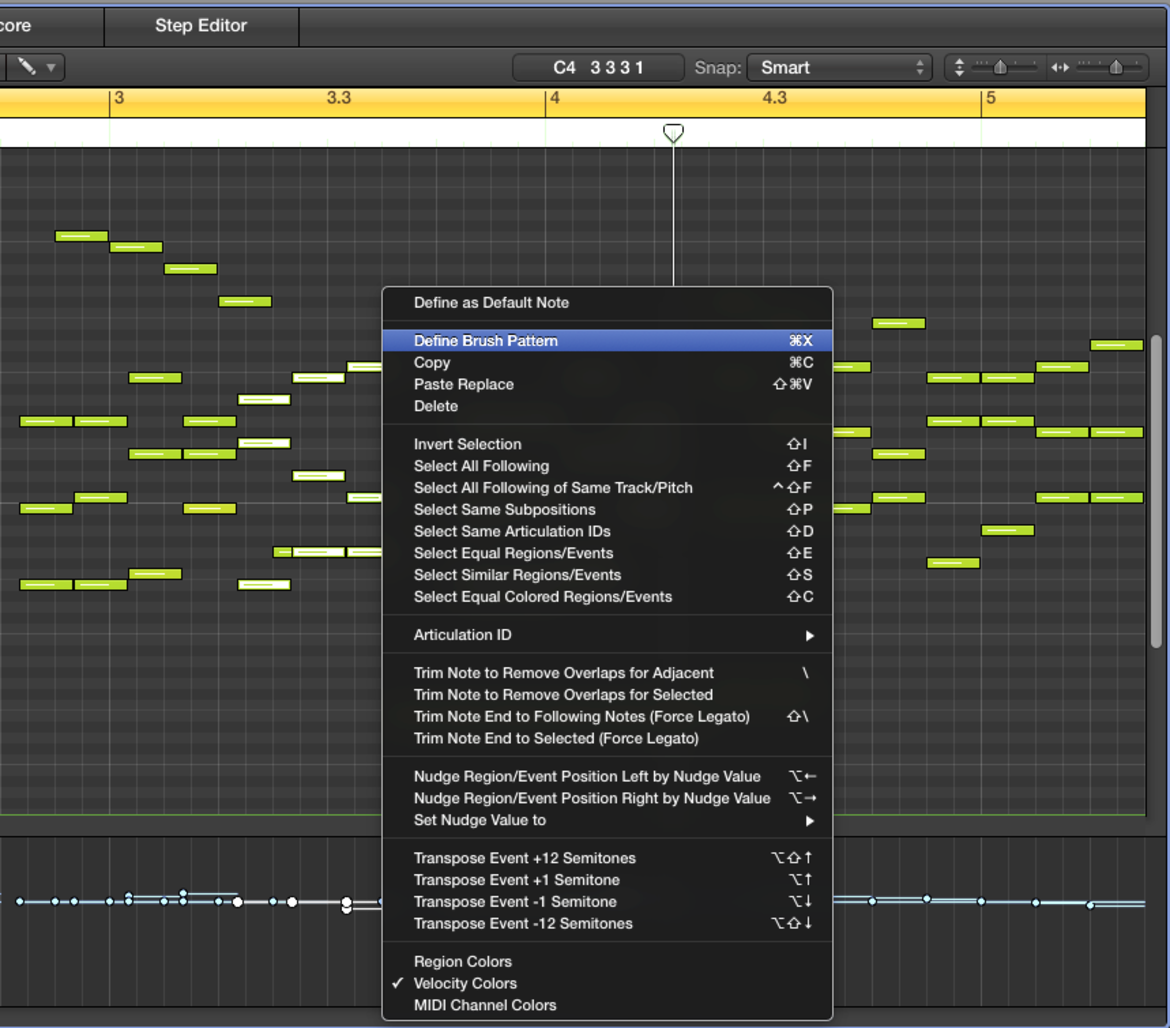Click bar 5 in the yellow ruler
The height and width of the screenshot is (1028, 1170).
pyautogui.click(x=990, y=98)
